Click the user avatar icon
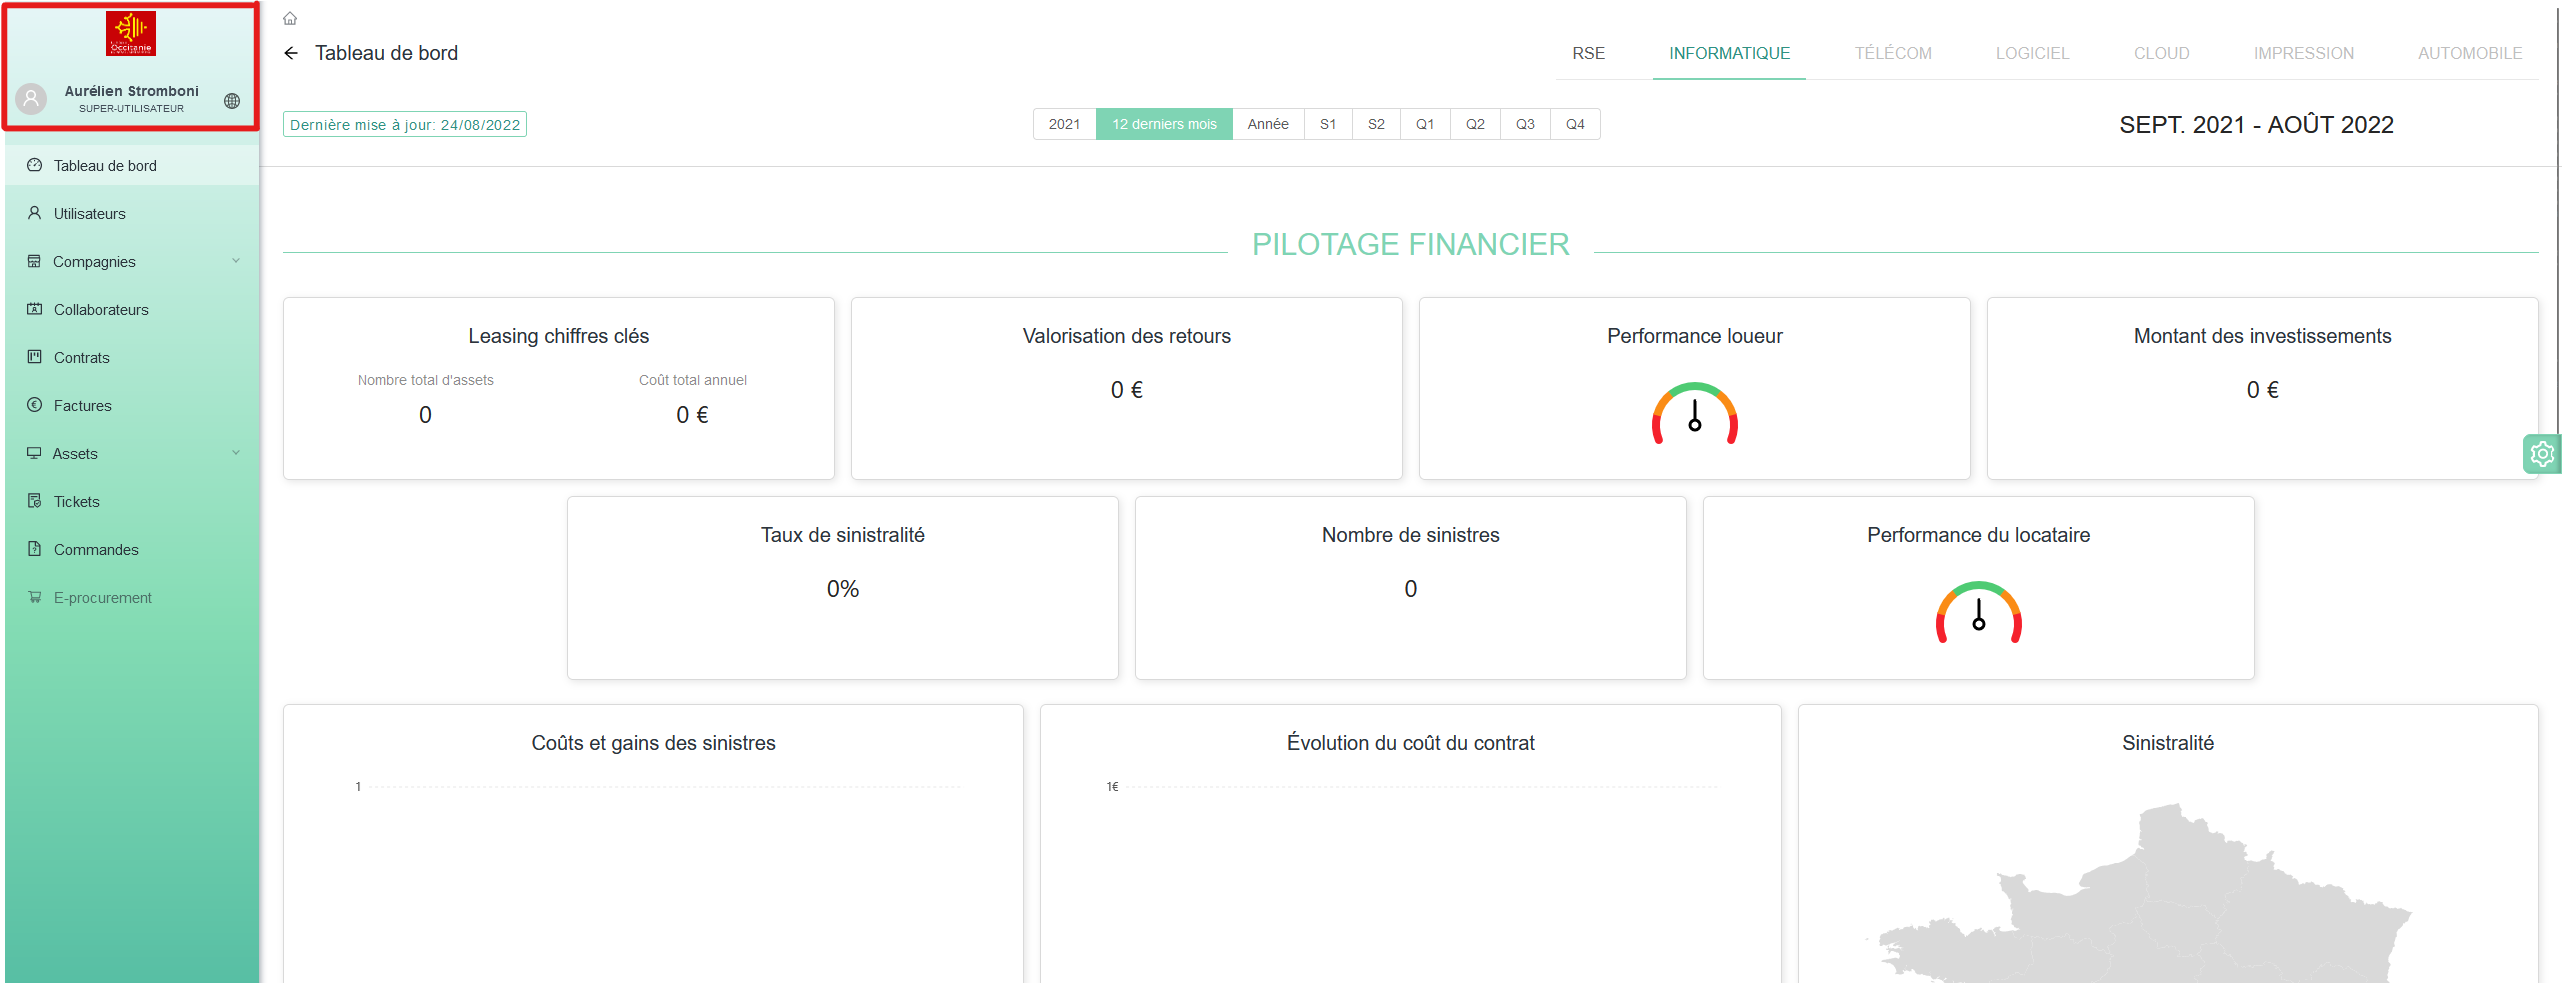The height and width of the screenshot is (983, 2562). pos(32,99)
